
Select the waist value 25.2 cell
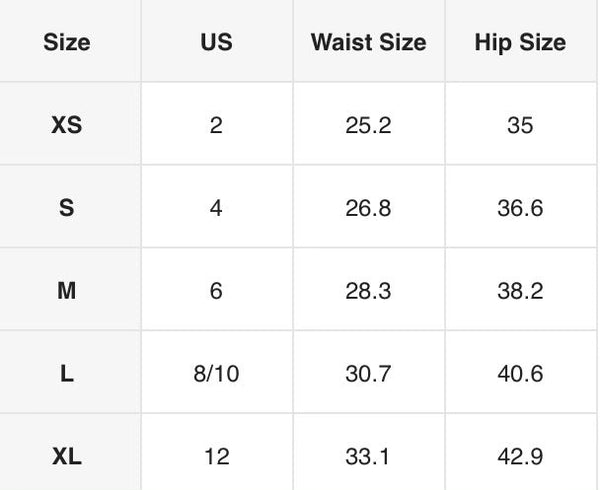(368, 125)
